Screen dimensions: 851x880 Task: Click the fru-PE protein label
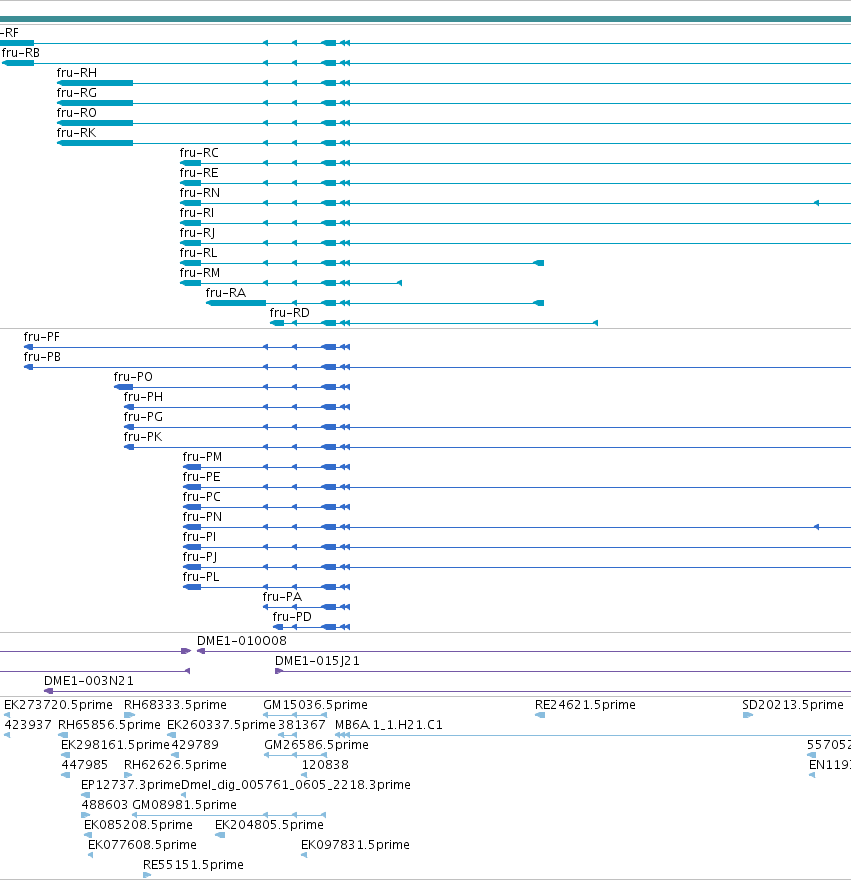(202, 477)
